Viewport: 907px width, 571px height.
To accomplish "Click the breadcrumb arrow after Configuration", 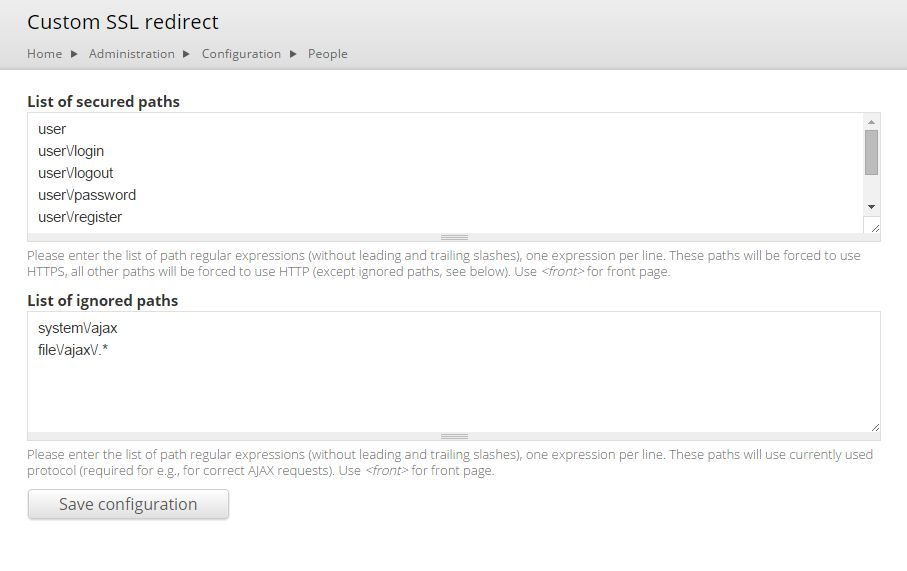I will coord(293,54).
